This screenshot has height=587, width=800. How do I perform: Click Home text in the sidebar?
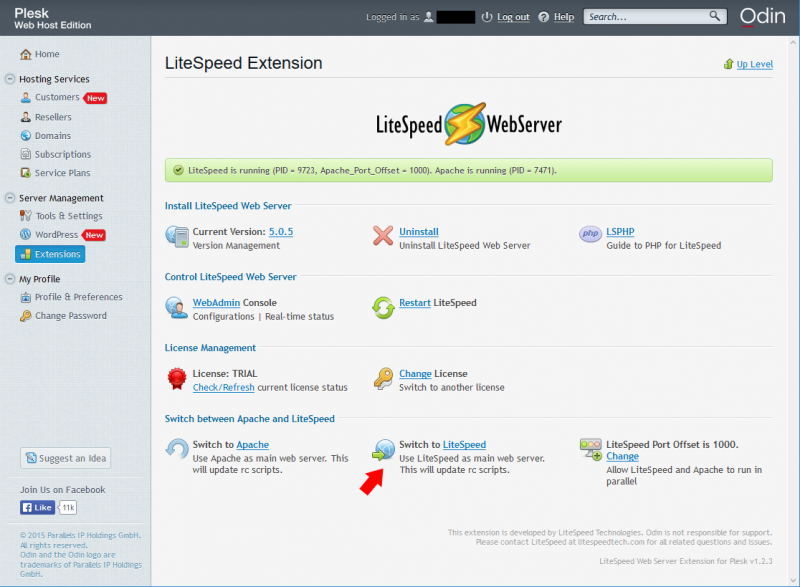[47, 54]
